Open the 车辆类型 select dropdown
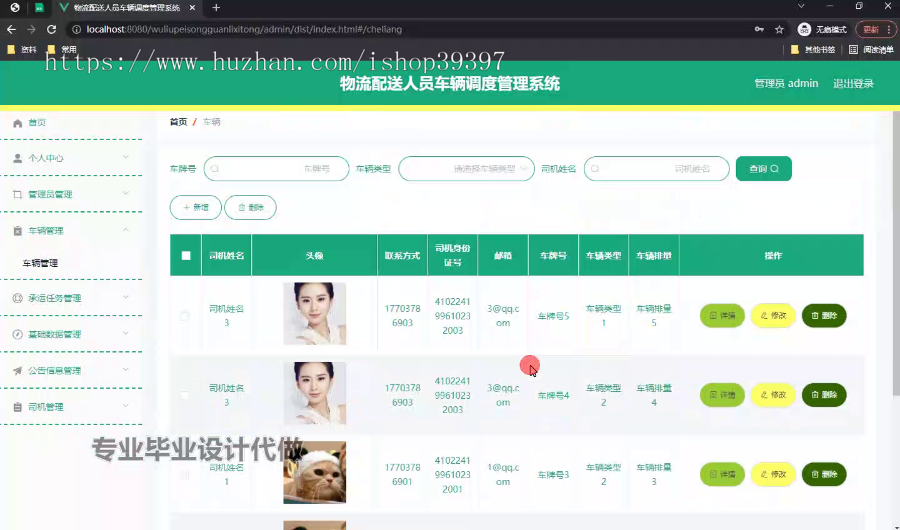 click(x=466, y=169)
